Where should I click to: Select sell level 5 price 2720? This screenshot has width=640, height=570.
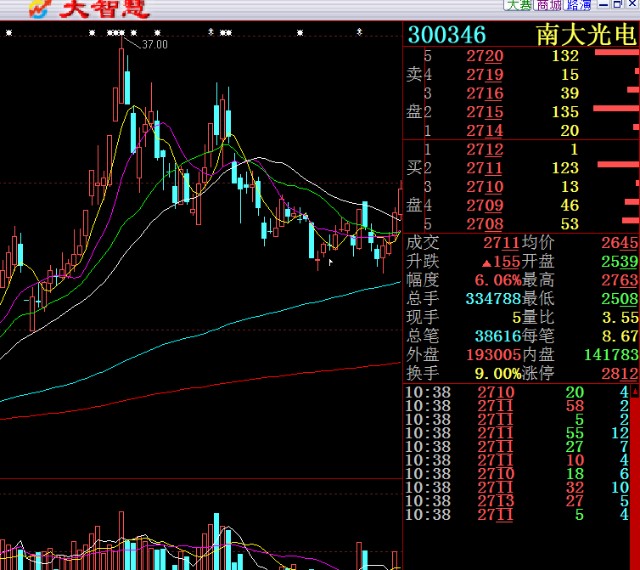coord(485,56)
